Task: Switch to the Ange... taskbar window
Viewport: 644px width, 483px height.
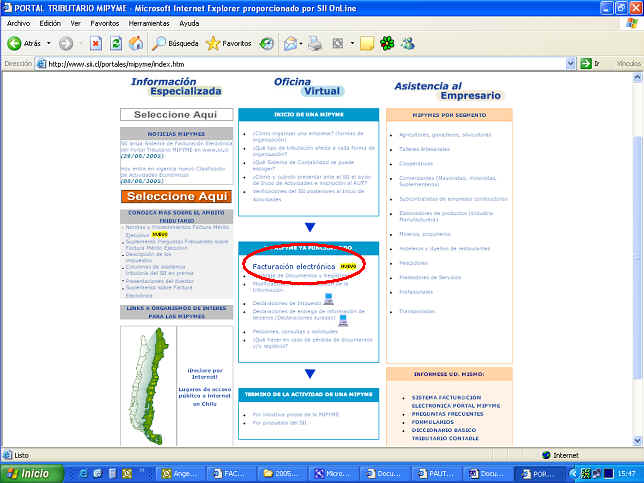Action: (180, 474)
